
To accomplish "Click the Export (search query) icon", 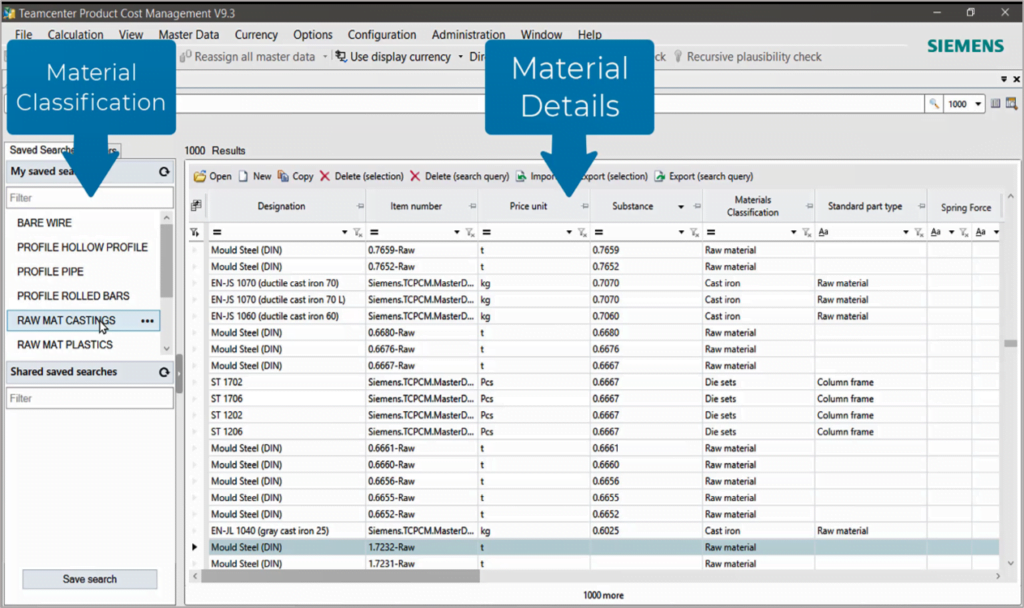I will click(x=660, y=176).
